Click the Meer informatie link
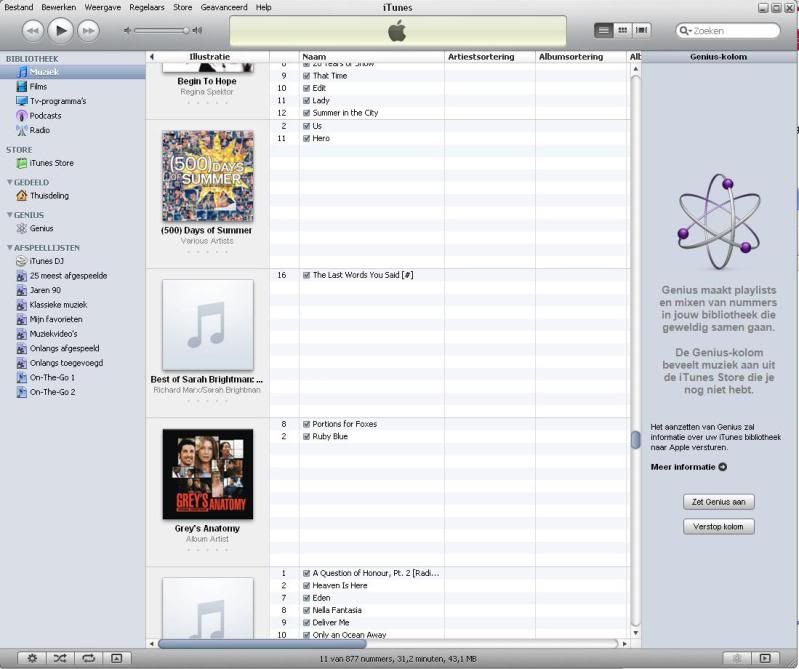 click(688, 467)
